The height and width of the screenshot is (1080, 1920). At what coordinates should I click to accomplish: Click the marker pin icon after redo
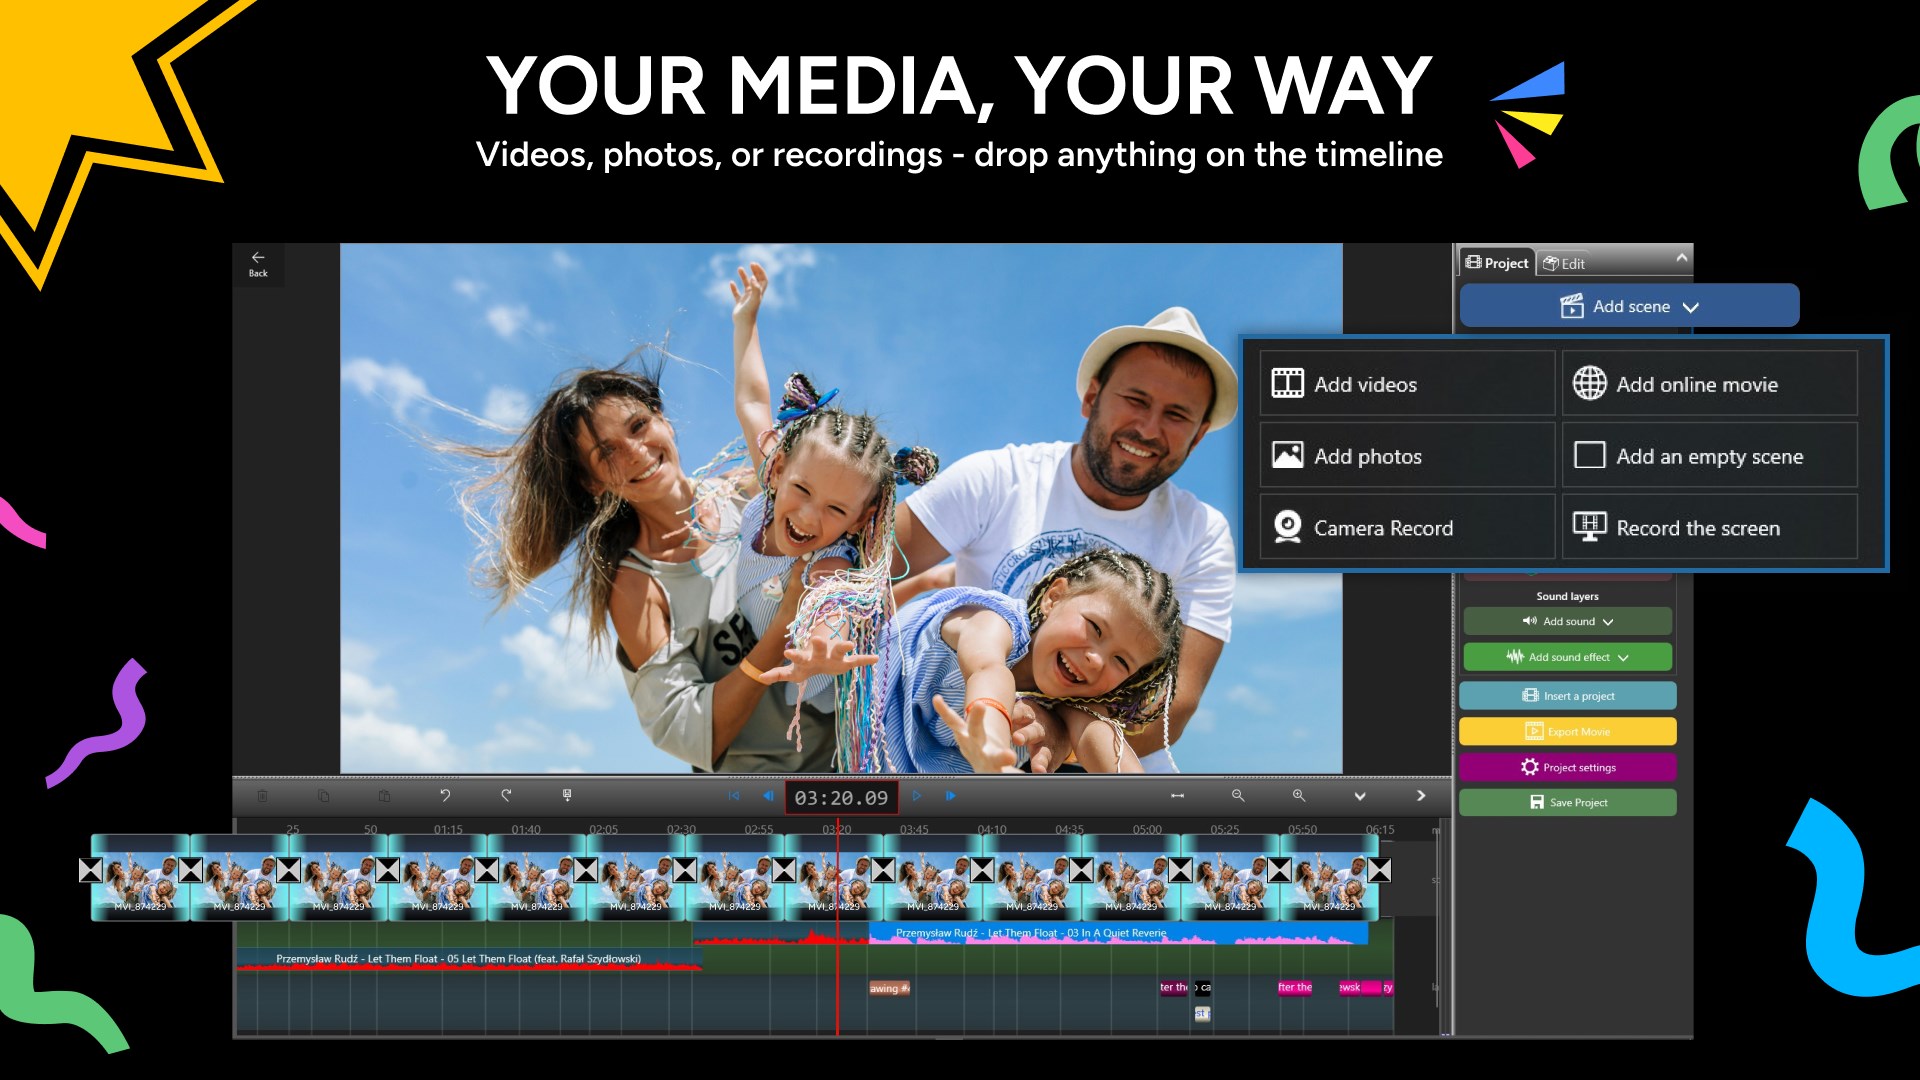[567, 796]
